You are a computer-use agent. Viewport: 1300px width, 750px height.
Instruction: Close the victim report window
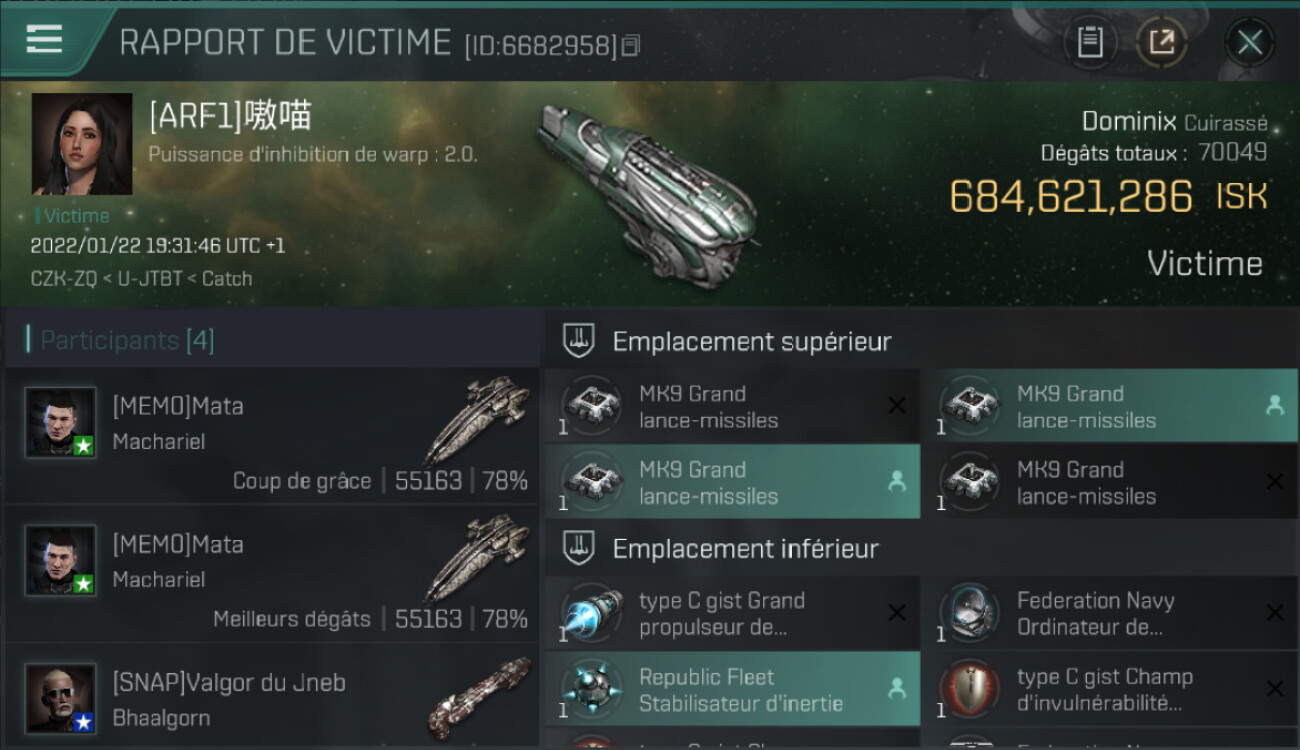point(1249,42)
